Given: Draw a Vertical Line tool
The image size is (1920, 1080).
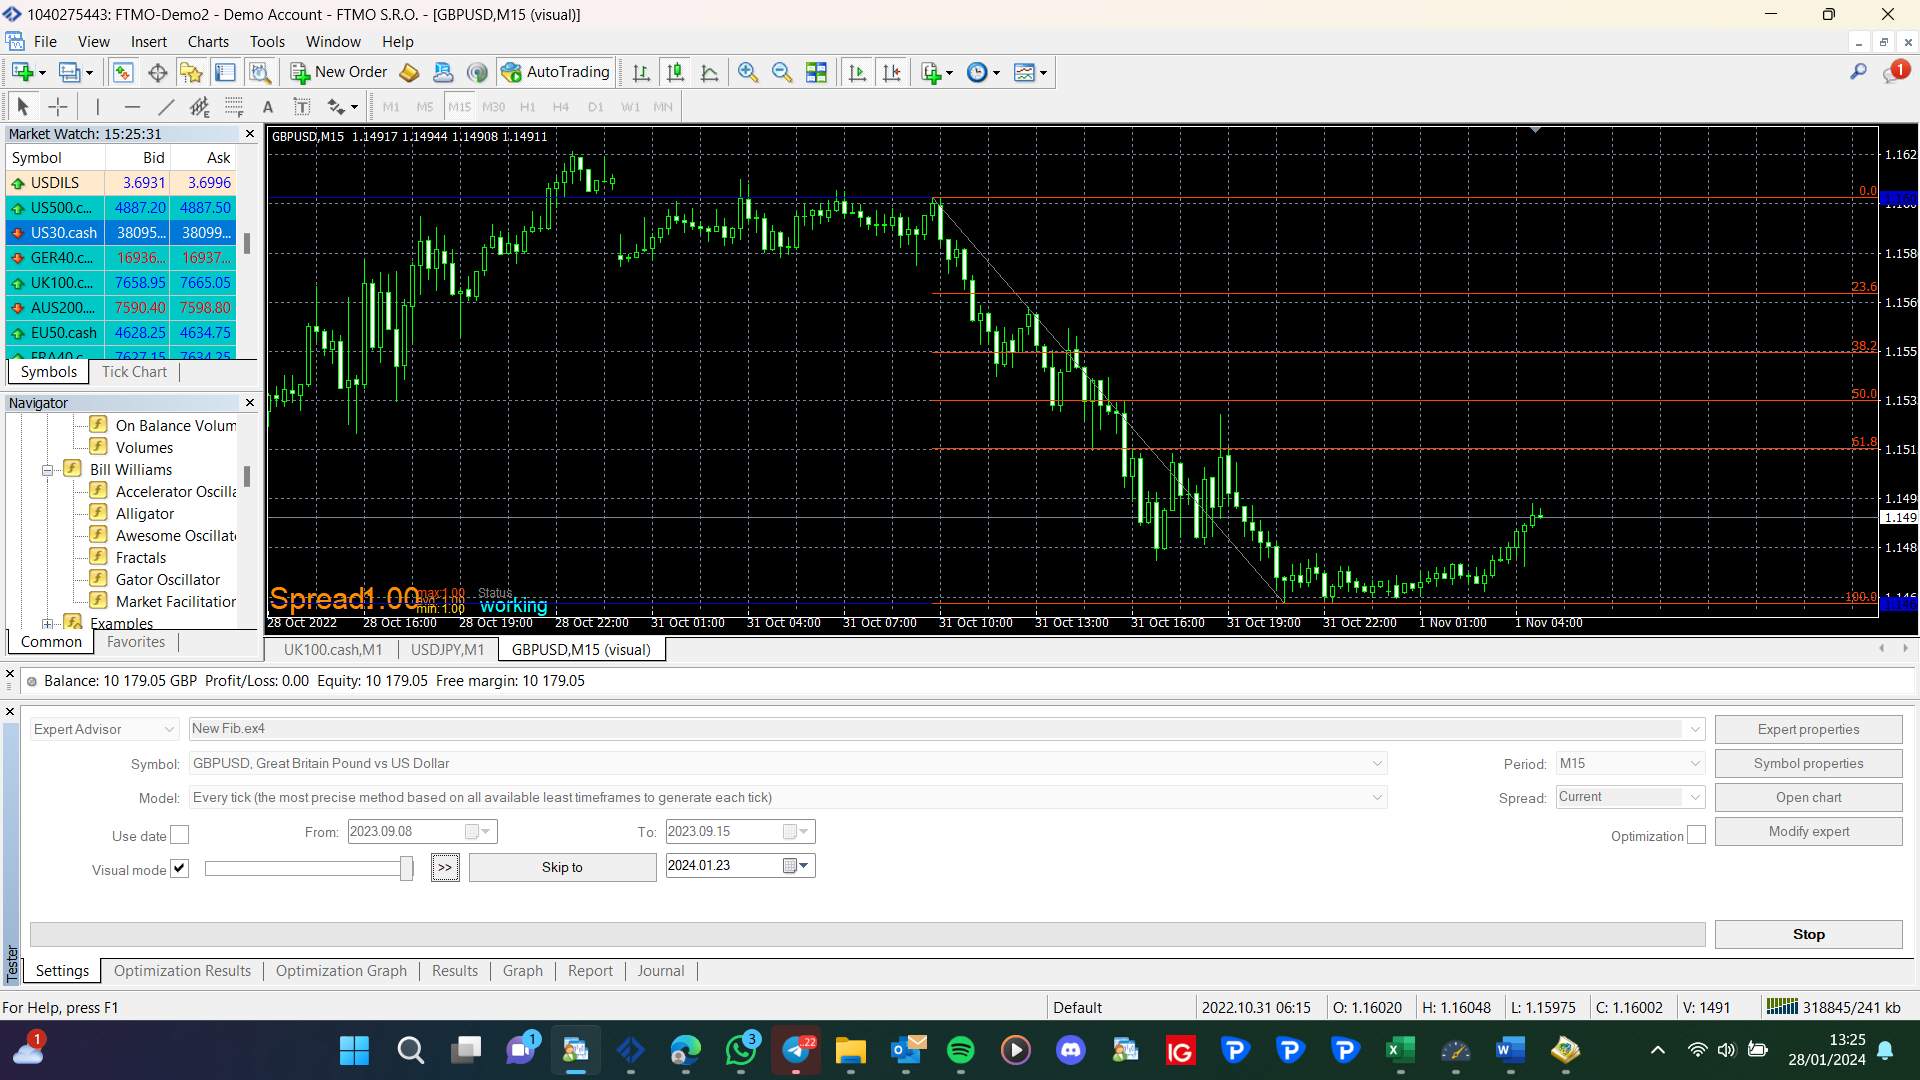Looking at the screenshot, I should pyautogui.click(x=97, y=107).
